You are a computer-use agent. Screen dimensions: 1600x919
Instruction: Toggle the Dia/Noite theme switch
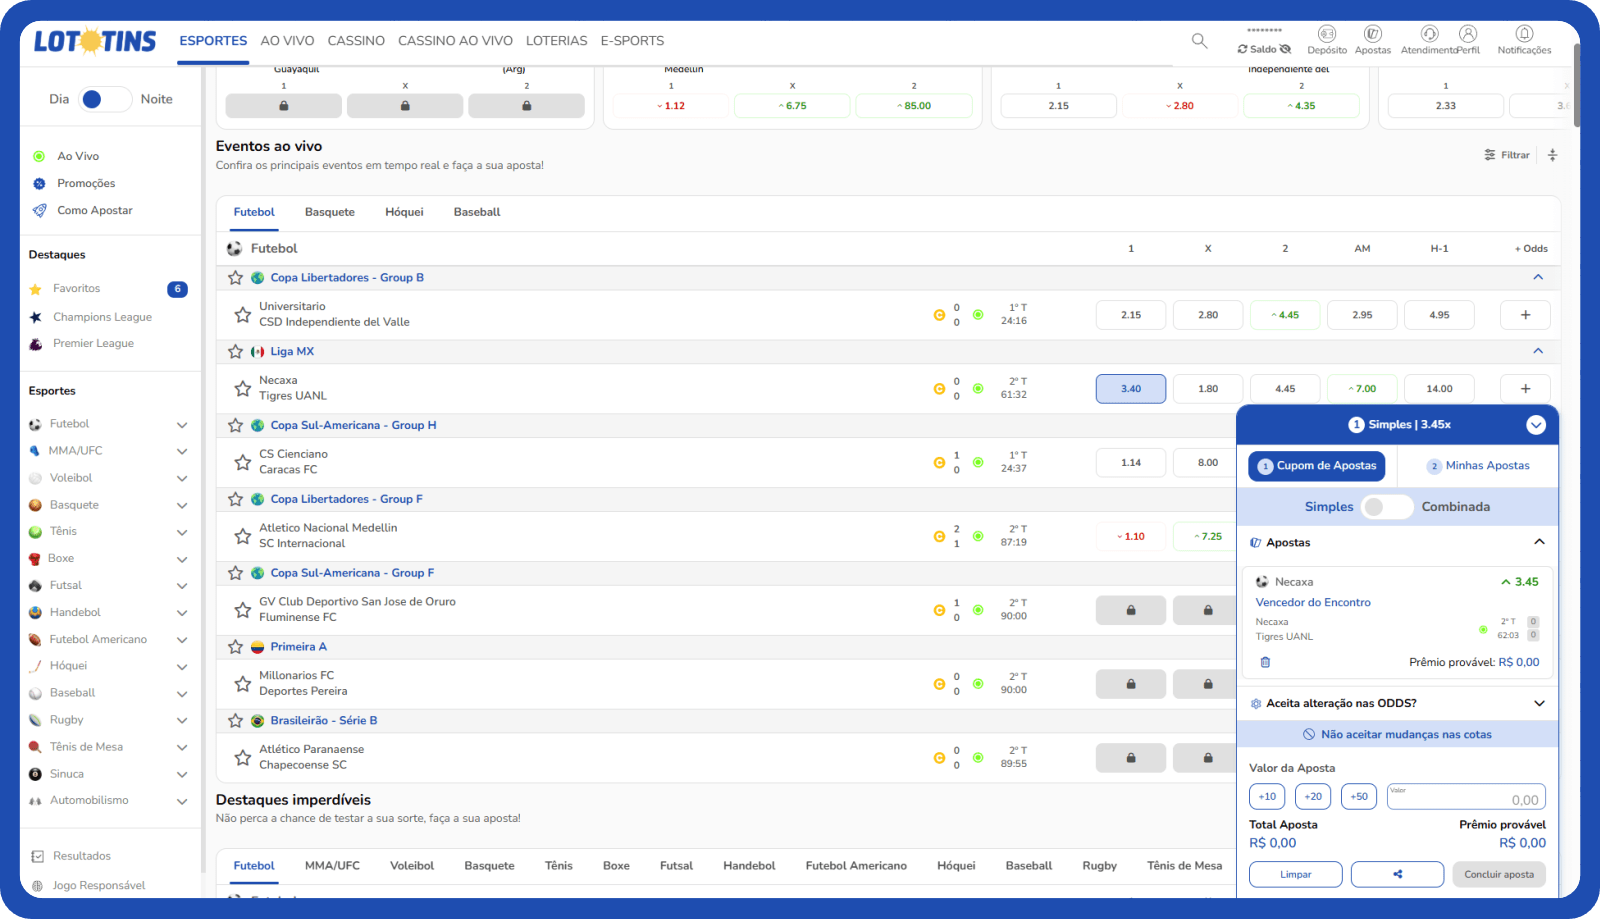tap(105, 99)
